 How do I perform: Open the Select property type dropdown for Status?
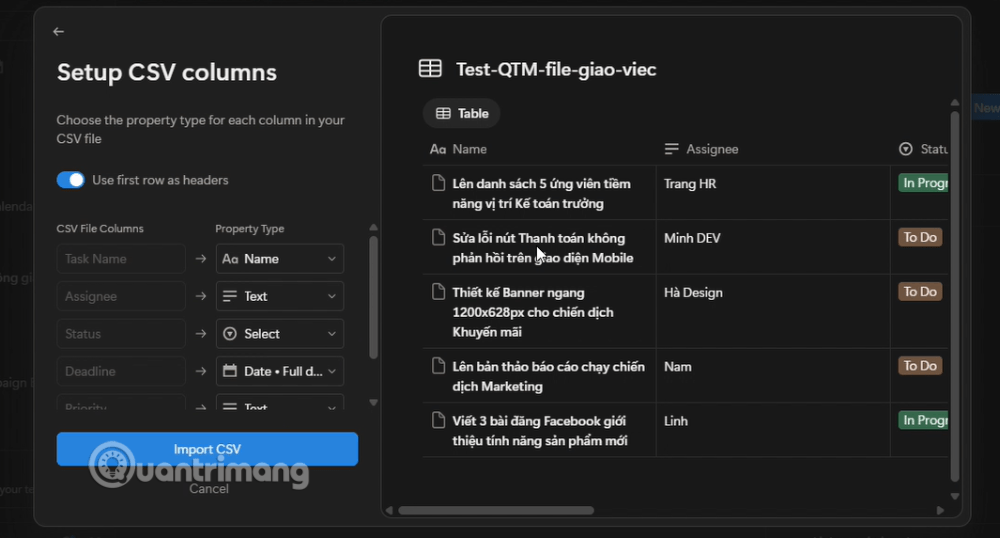coord(280,333)
